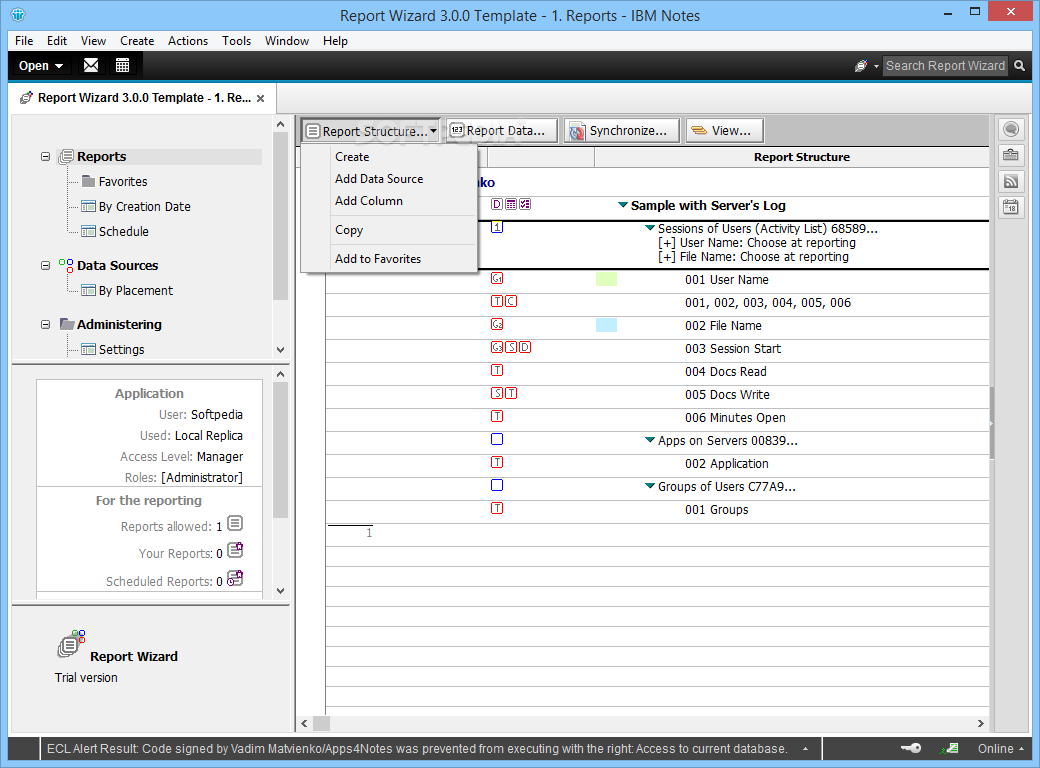Close the Report Wizard template tab
This screenshot has height=768, width=1040.
(x=261, y=98)
